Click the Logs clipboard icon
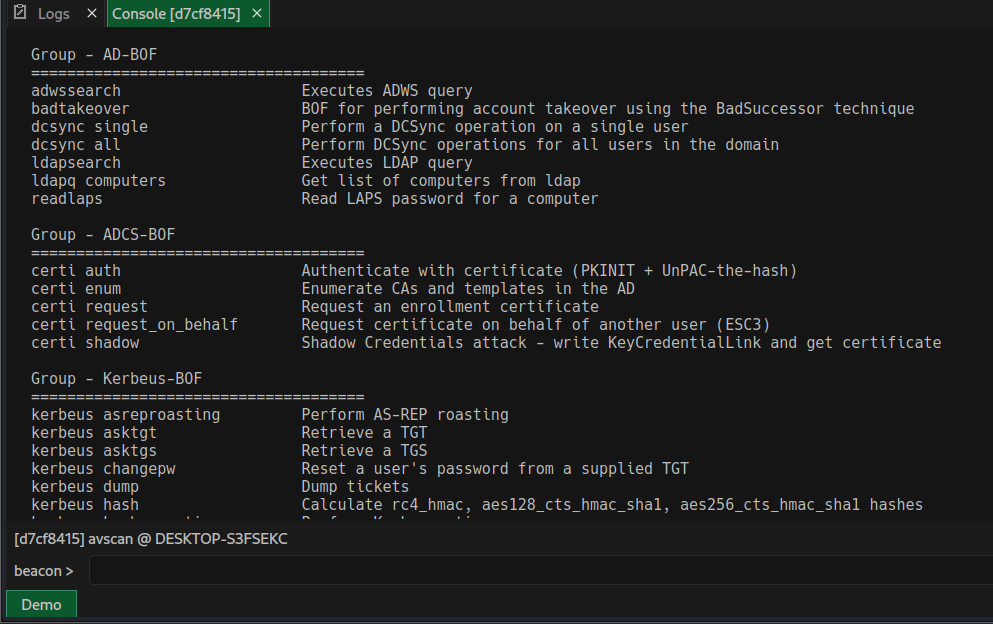 20,13
